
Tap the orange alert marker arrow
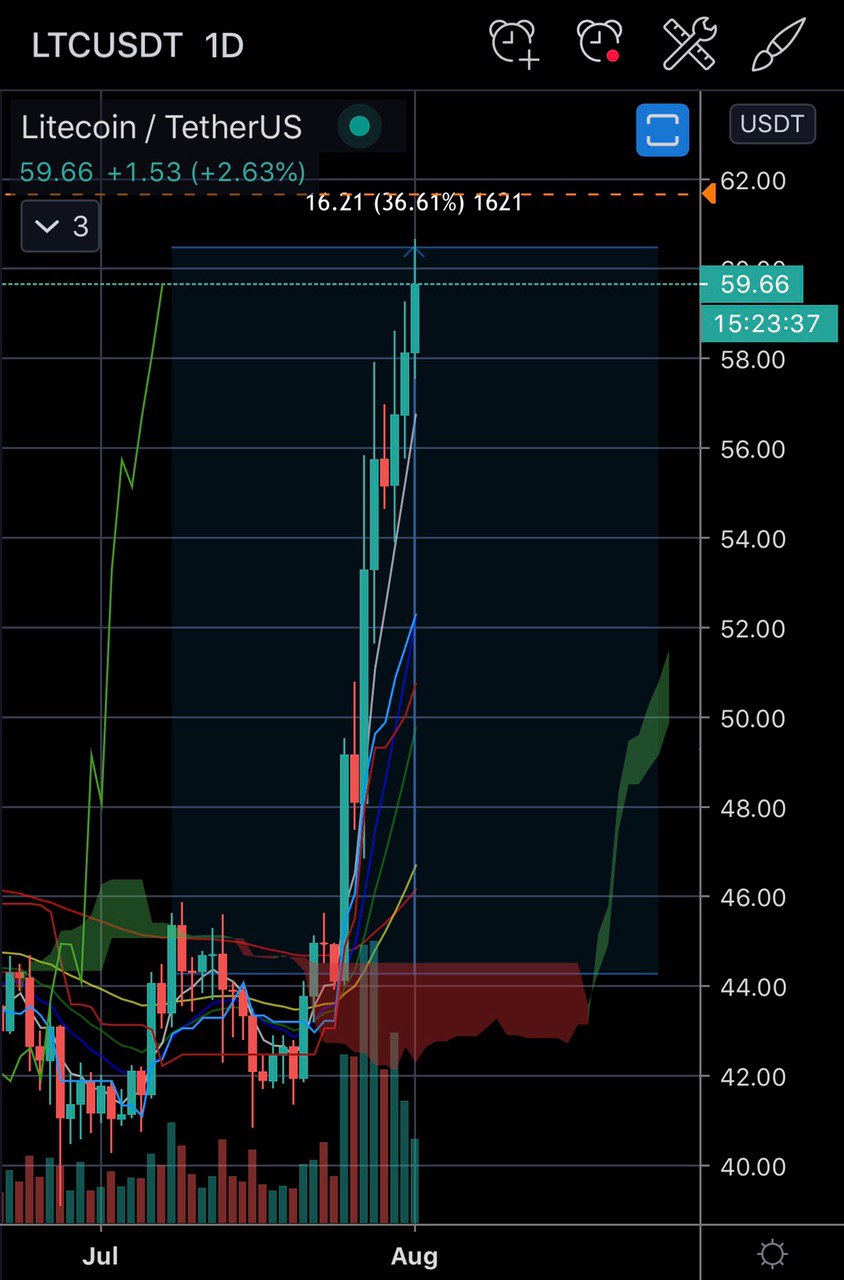coord(709,193)
